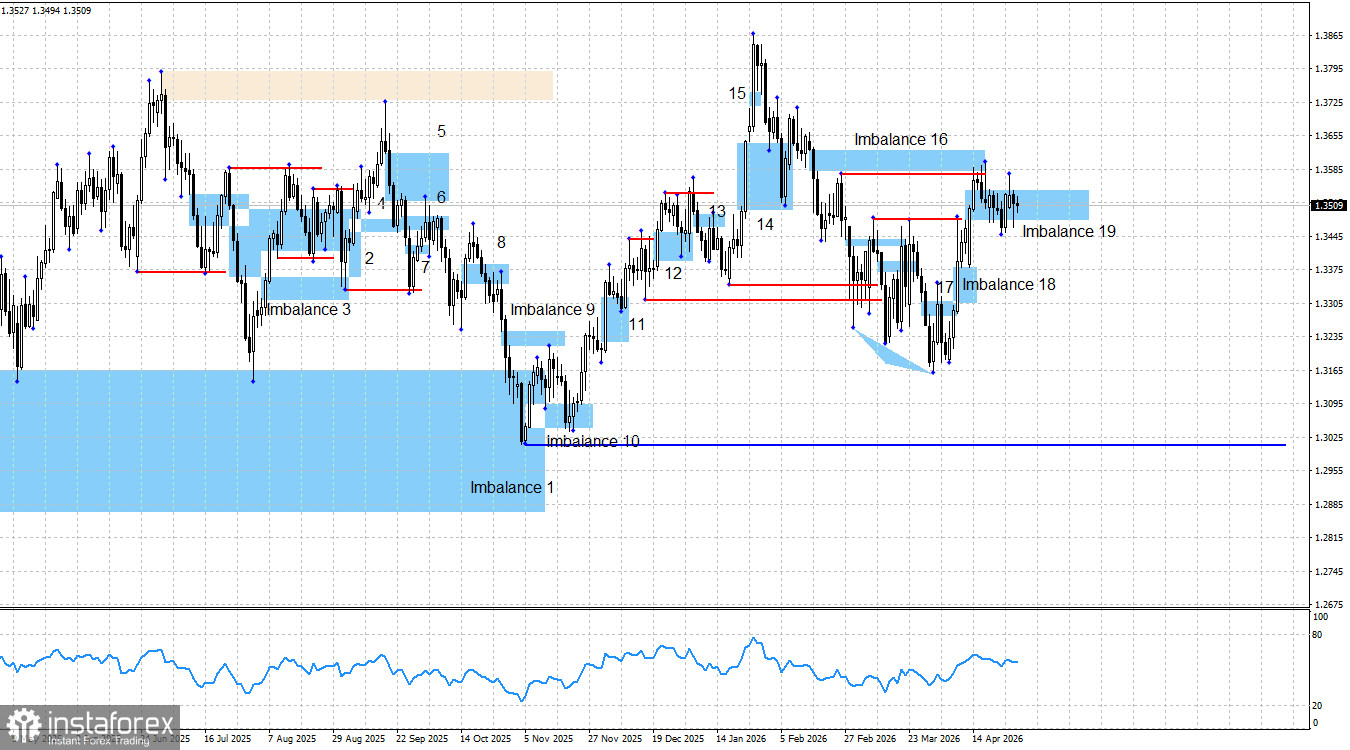Viewport: 1350px width, 750px height.
Task: Click the blue arrow marker above peak 15
Action: coord(753,33)
